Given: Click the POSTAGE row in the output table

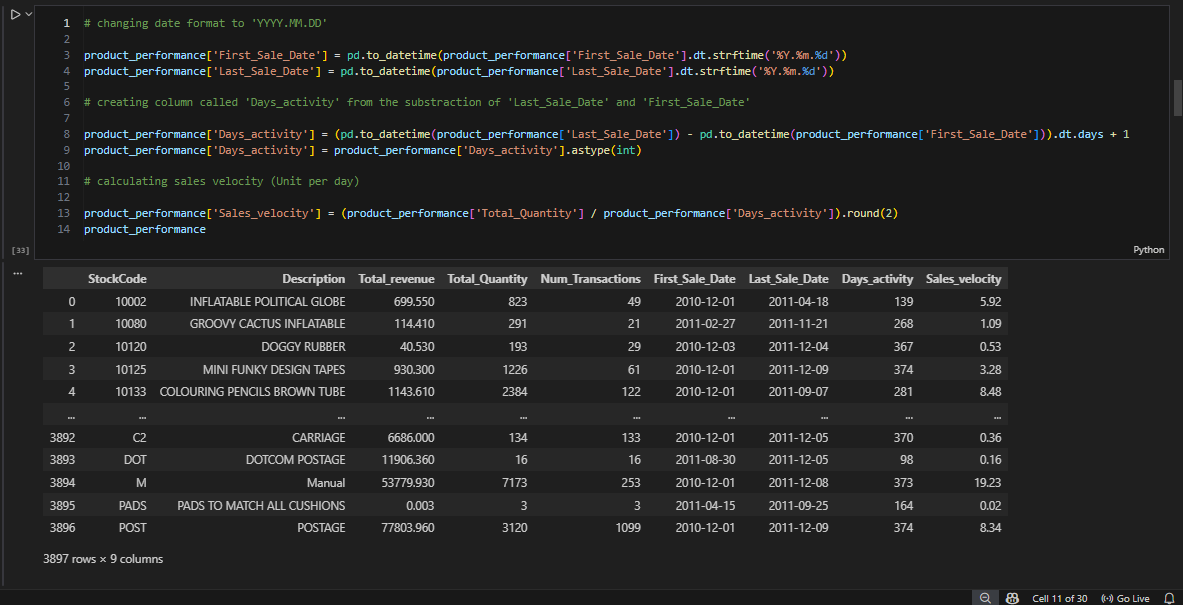Looking at the screenshot, I should coord(320,527).
